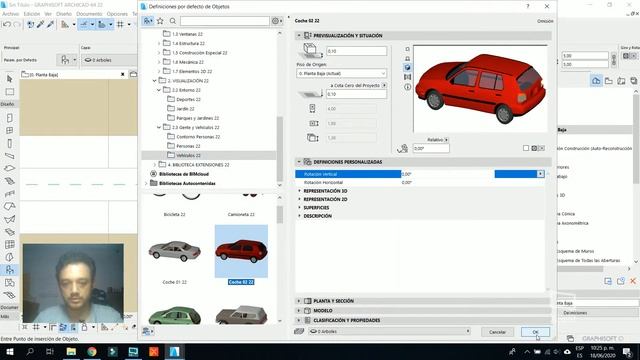Select the Column tool in toolbox

(9, 143)
